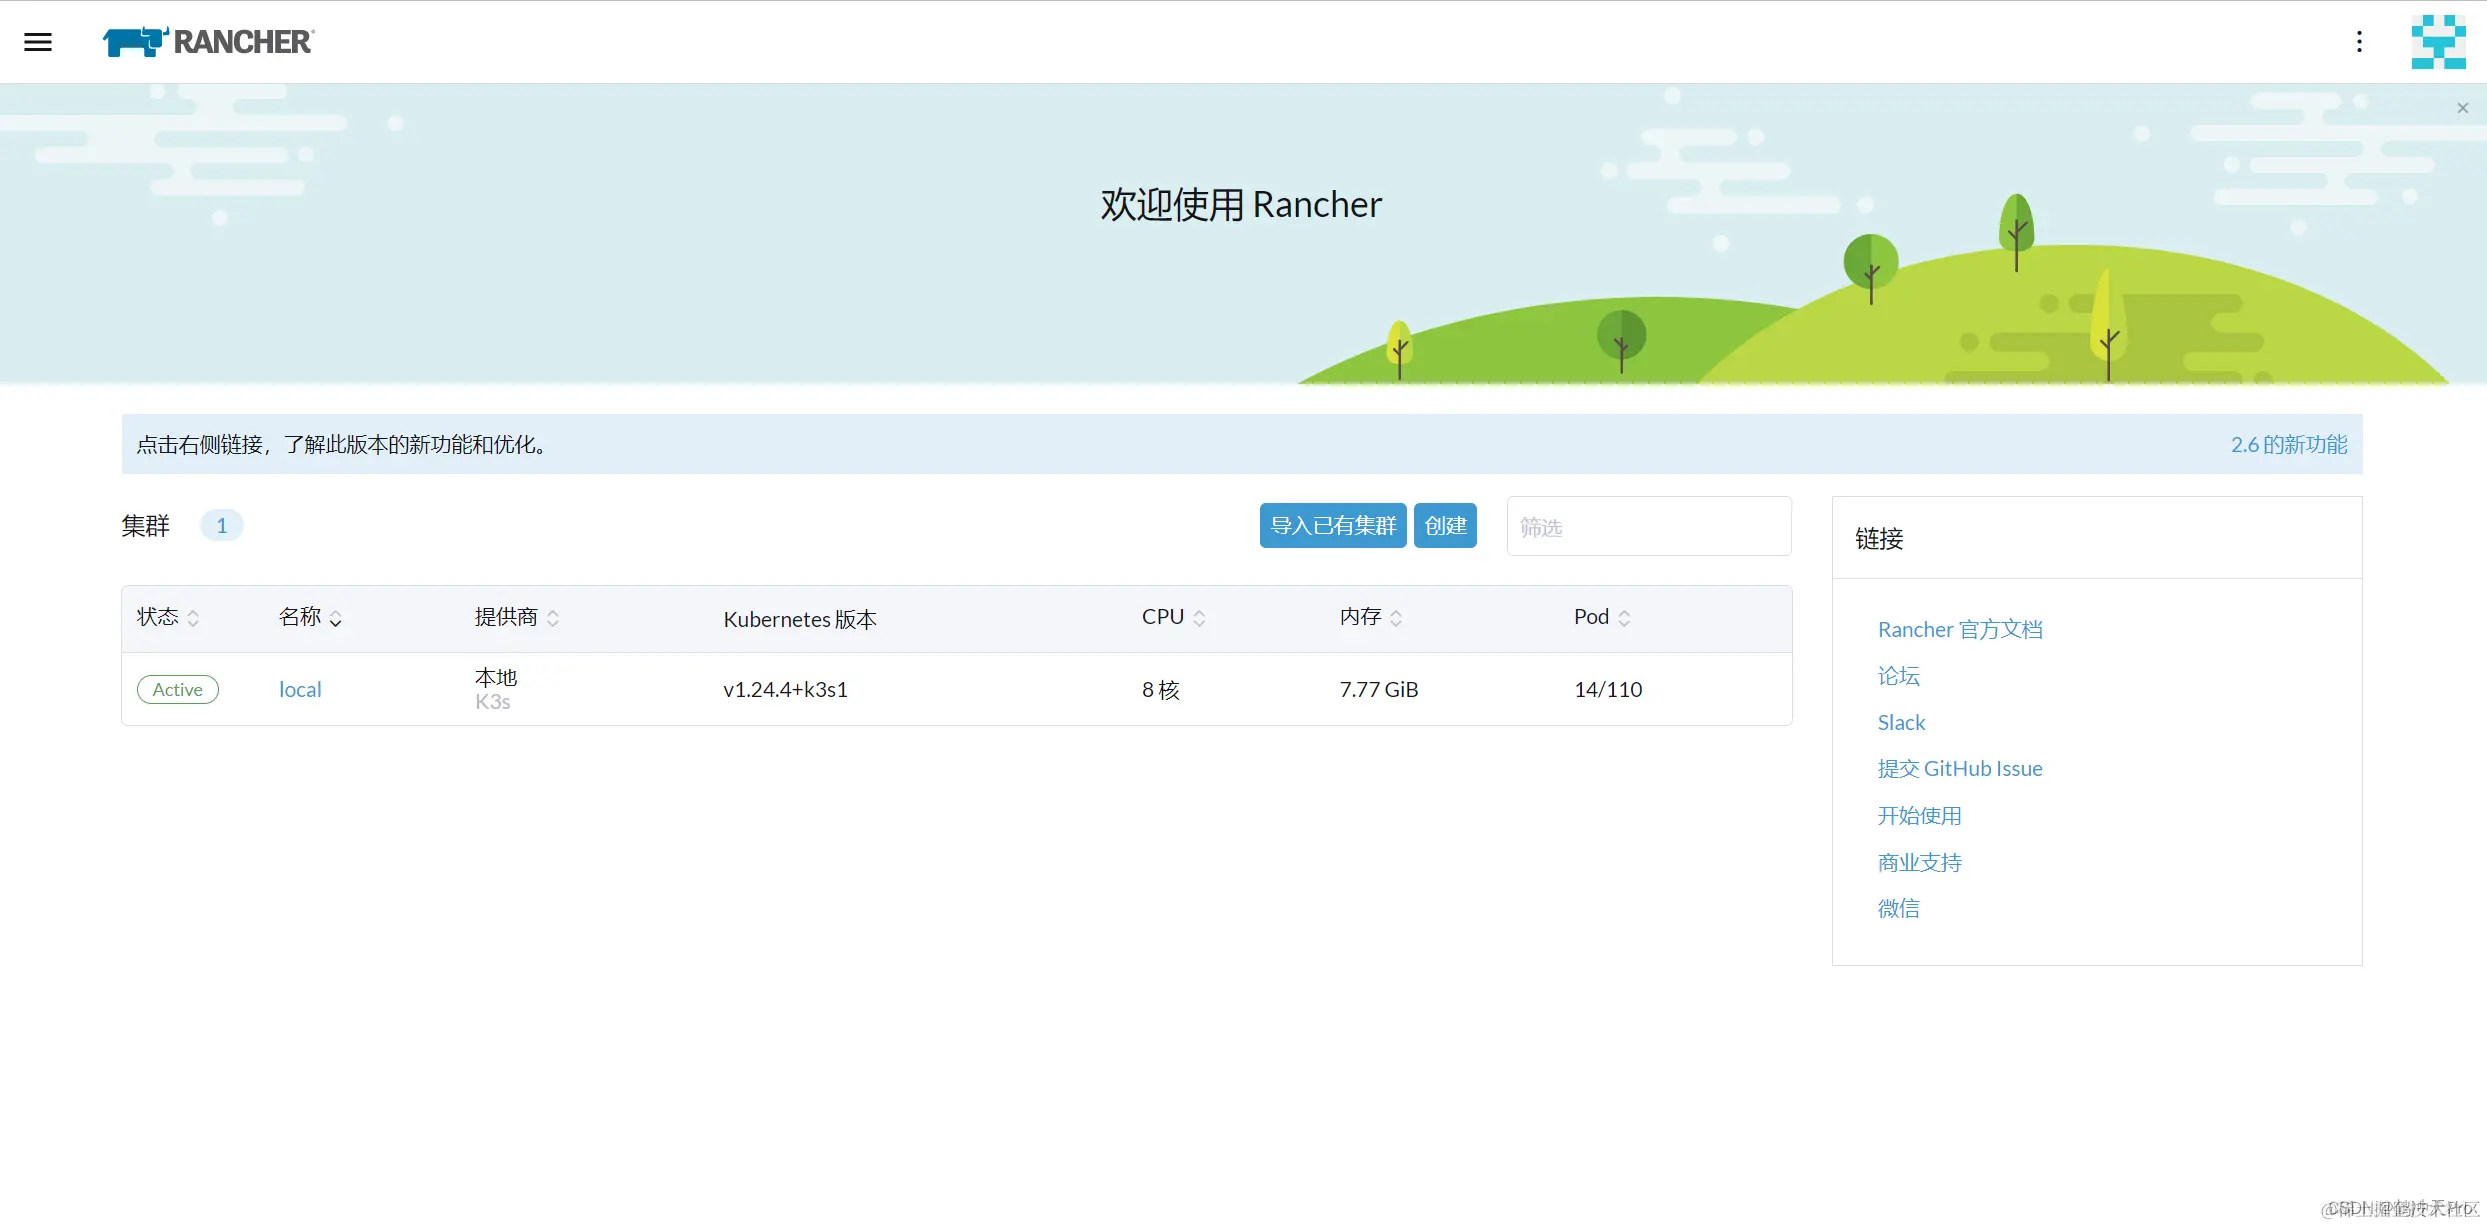This screenshot has width=2487, height=1226.
Task: Click the Rancher logo
Action: tap(208, 42)
